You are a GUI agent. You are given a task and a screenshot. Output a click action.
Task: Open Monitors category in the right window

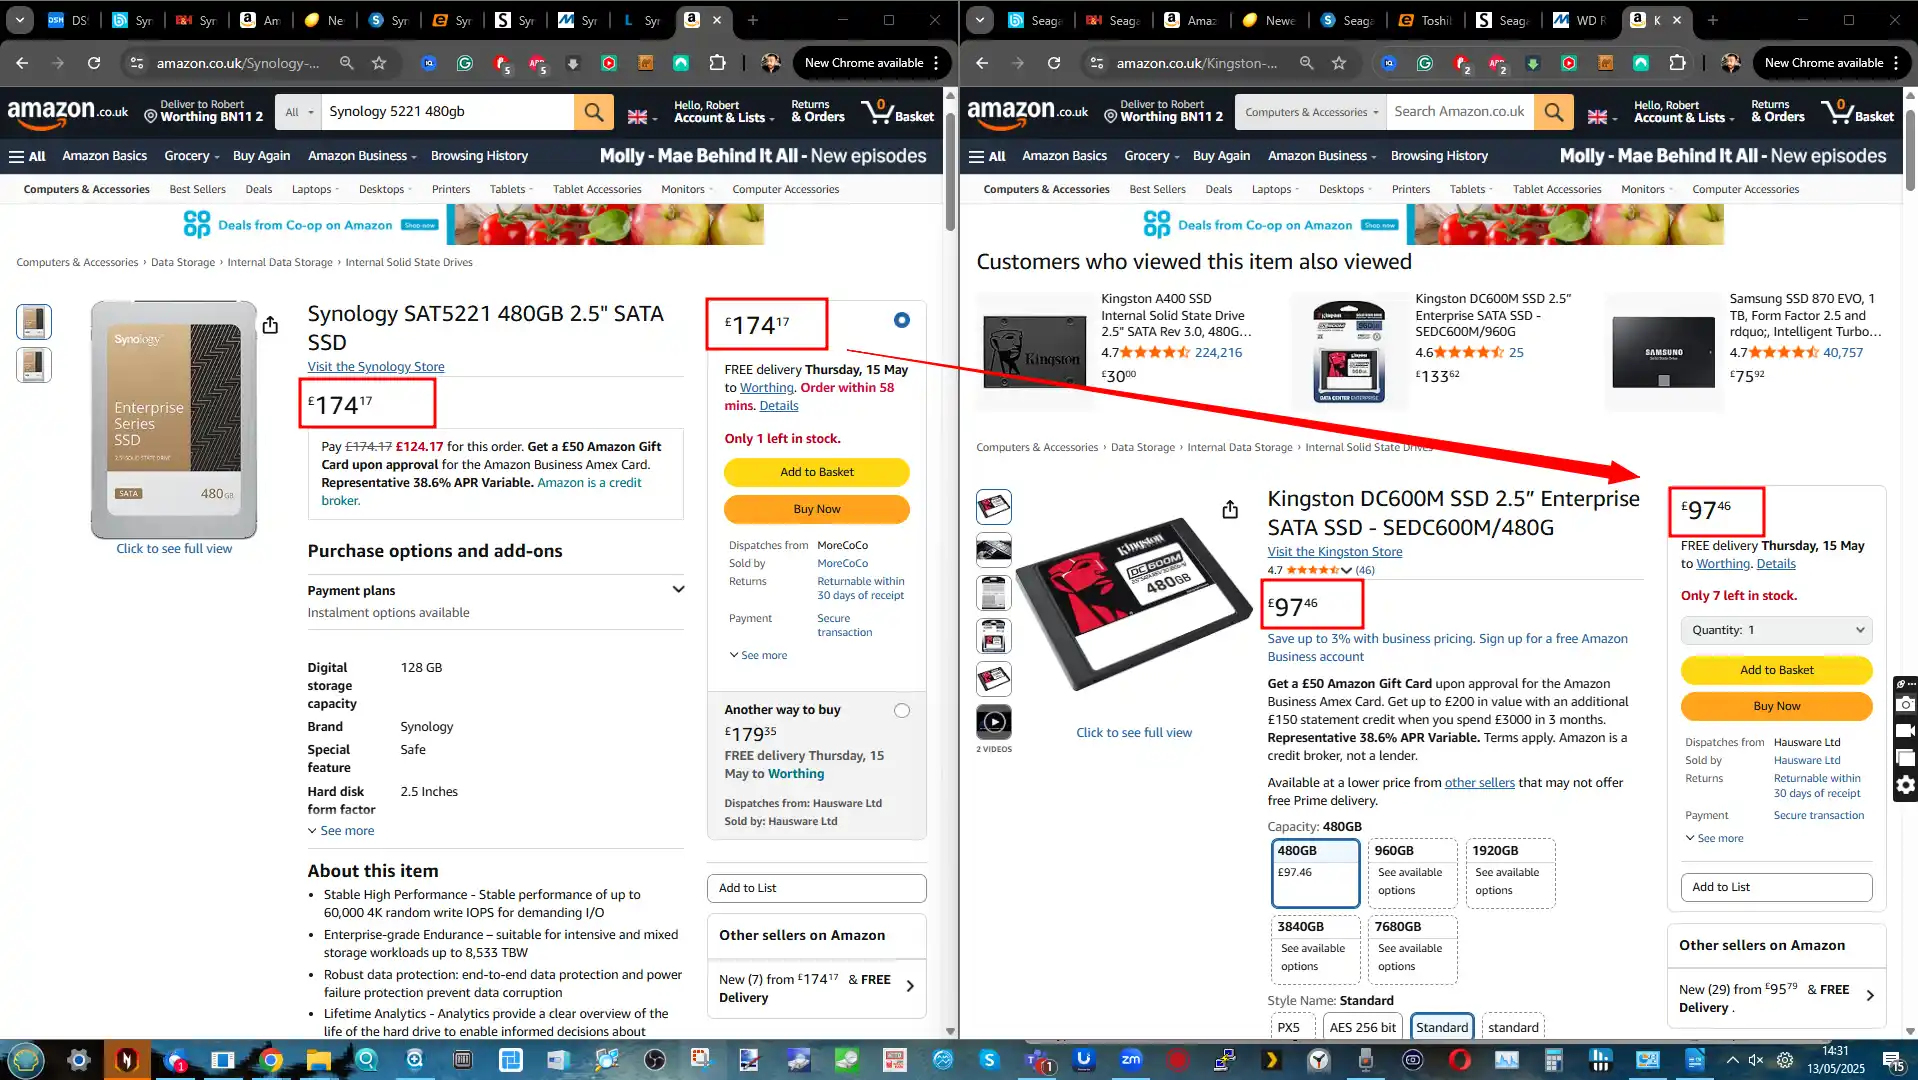click(1647, 189)
